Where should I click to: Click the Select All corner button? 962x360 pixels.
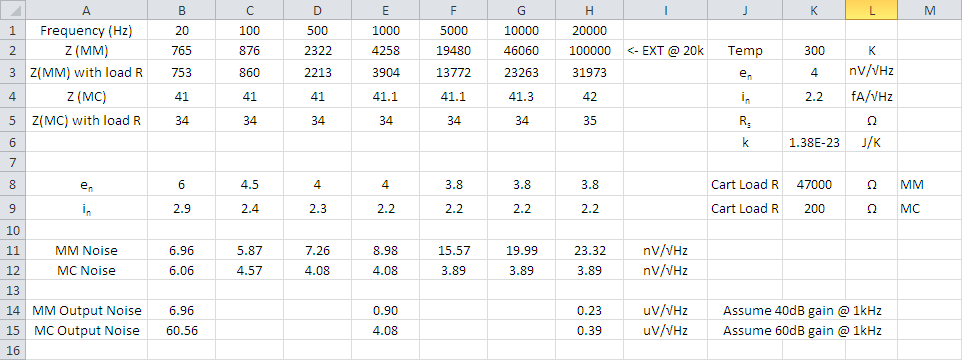tap(12, 10)
